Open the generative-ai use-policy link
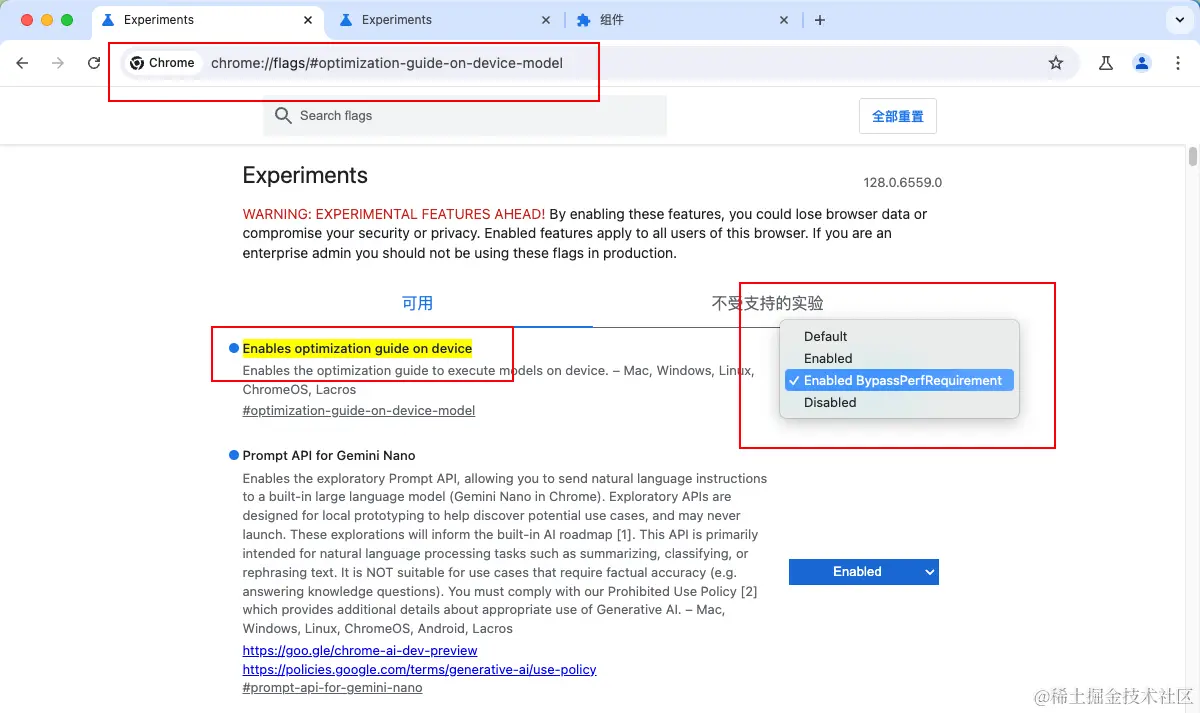This screenshot has height=713, width=1200. (x=419, y=669)
